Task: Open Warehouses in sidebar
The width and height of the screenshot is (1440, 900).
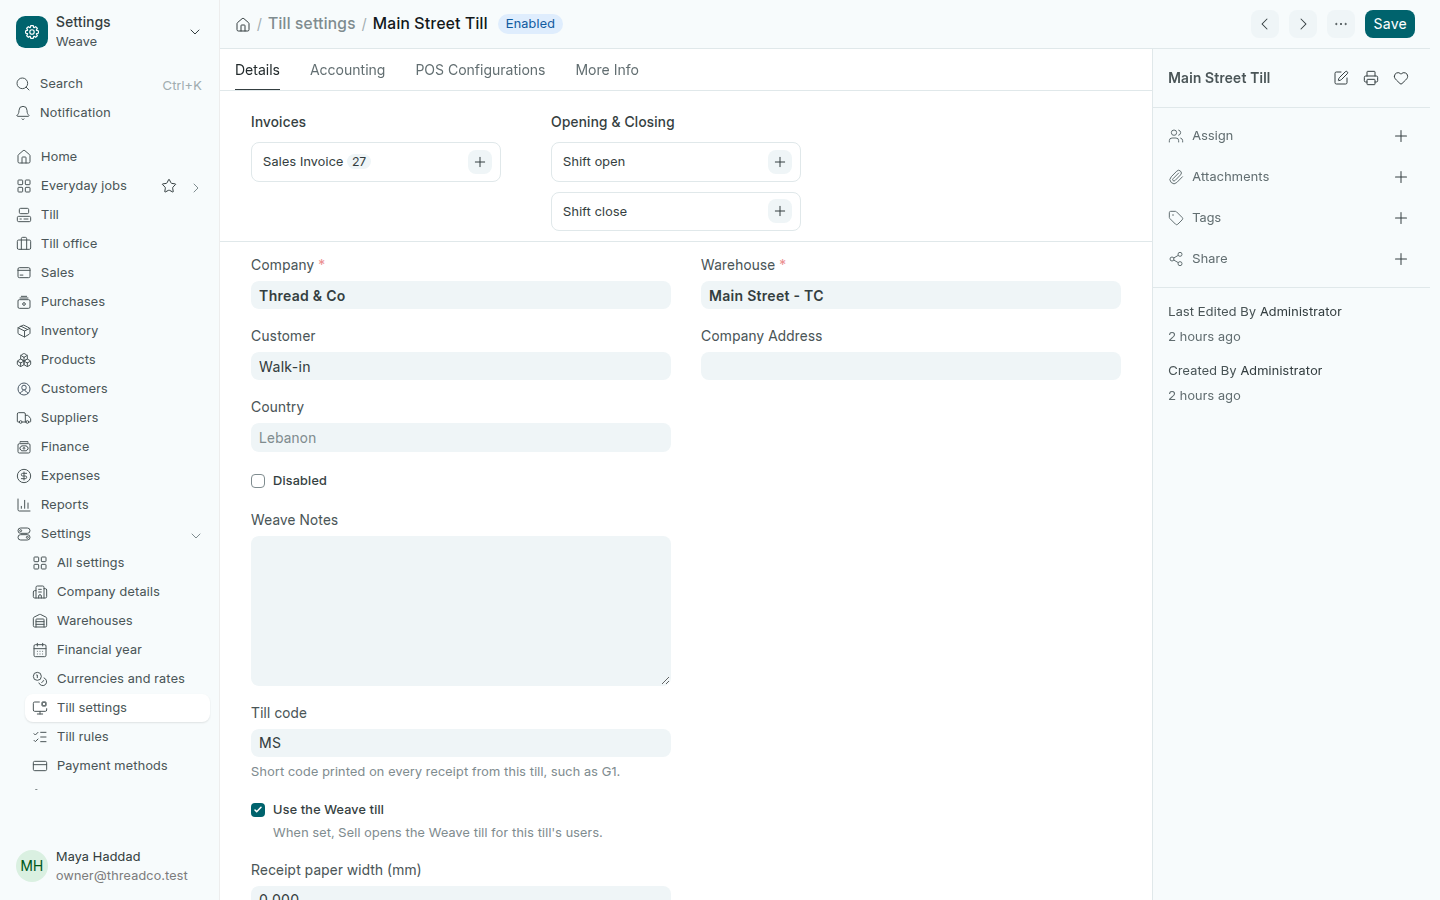Action: pos(117,621)
